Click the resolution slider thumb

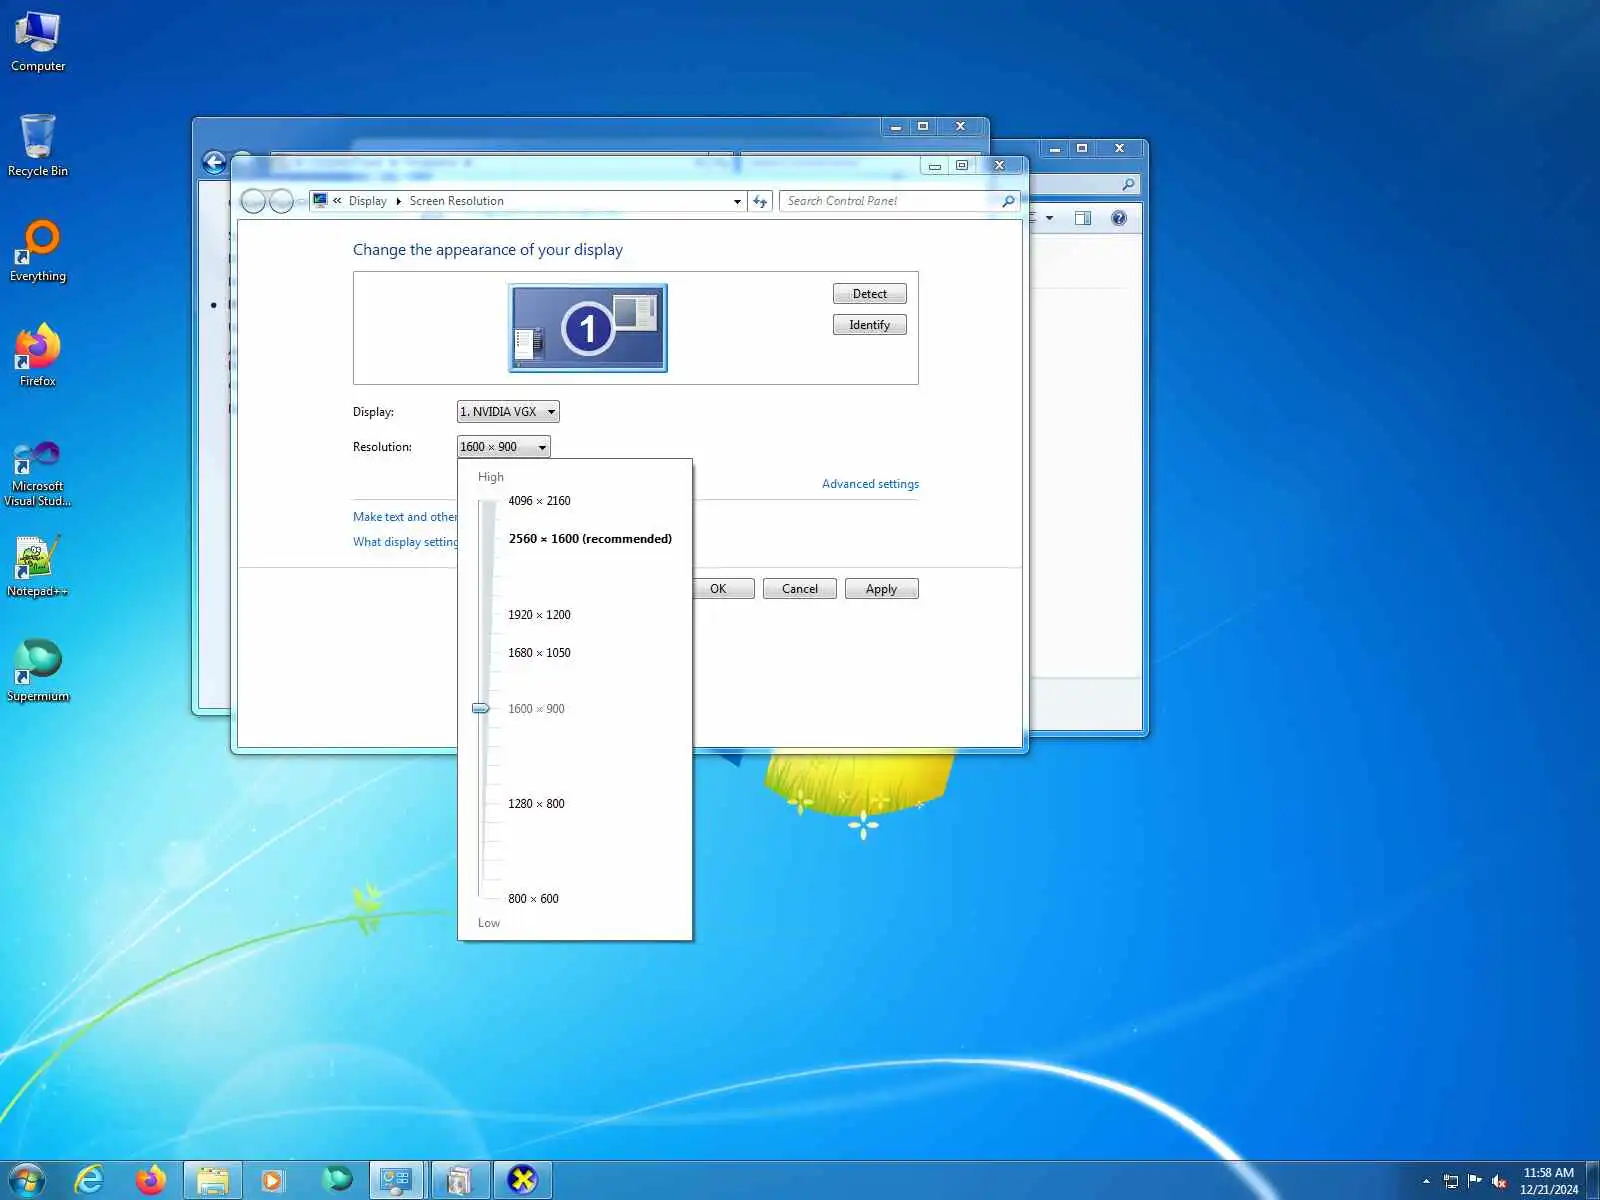click(481, 709)
